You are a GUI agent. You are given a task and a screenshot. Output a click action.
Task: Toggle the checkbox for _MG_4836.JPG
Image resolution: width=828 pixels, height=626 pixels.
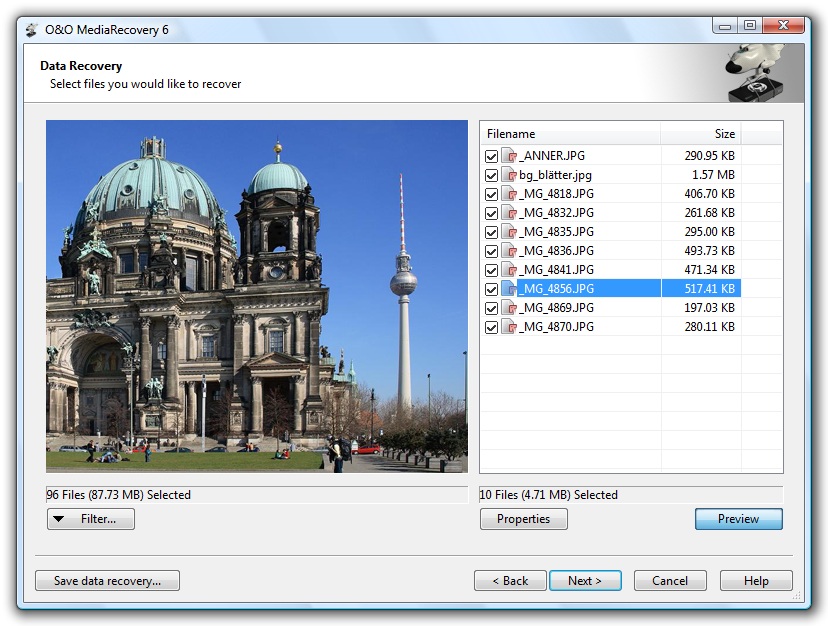click(491, 251)
